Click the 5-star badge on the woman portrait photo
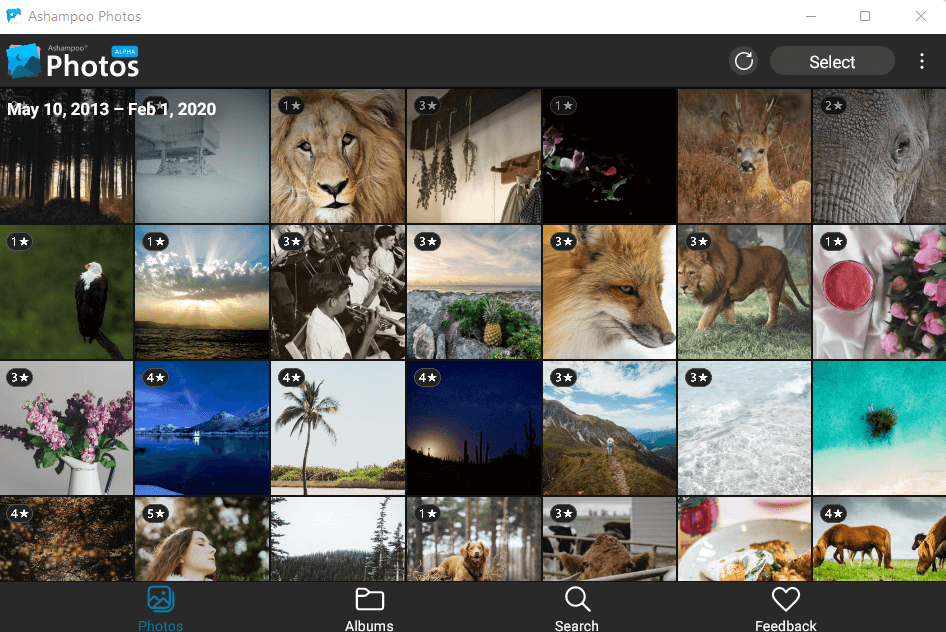 pos(155,514)
